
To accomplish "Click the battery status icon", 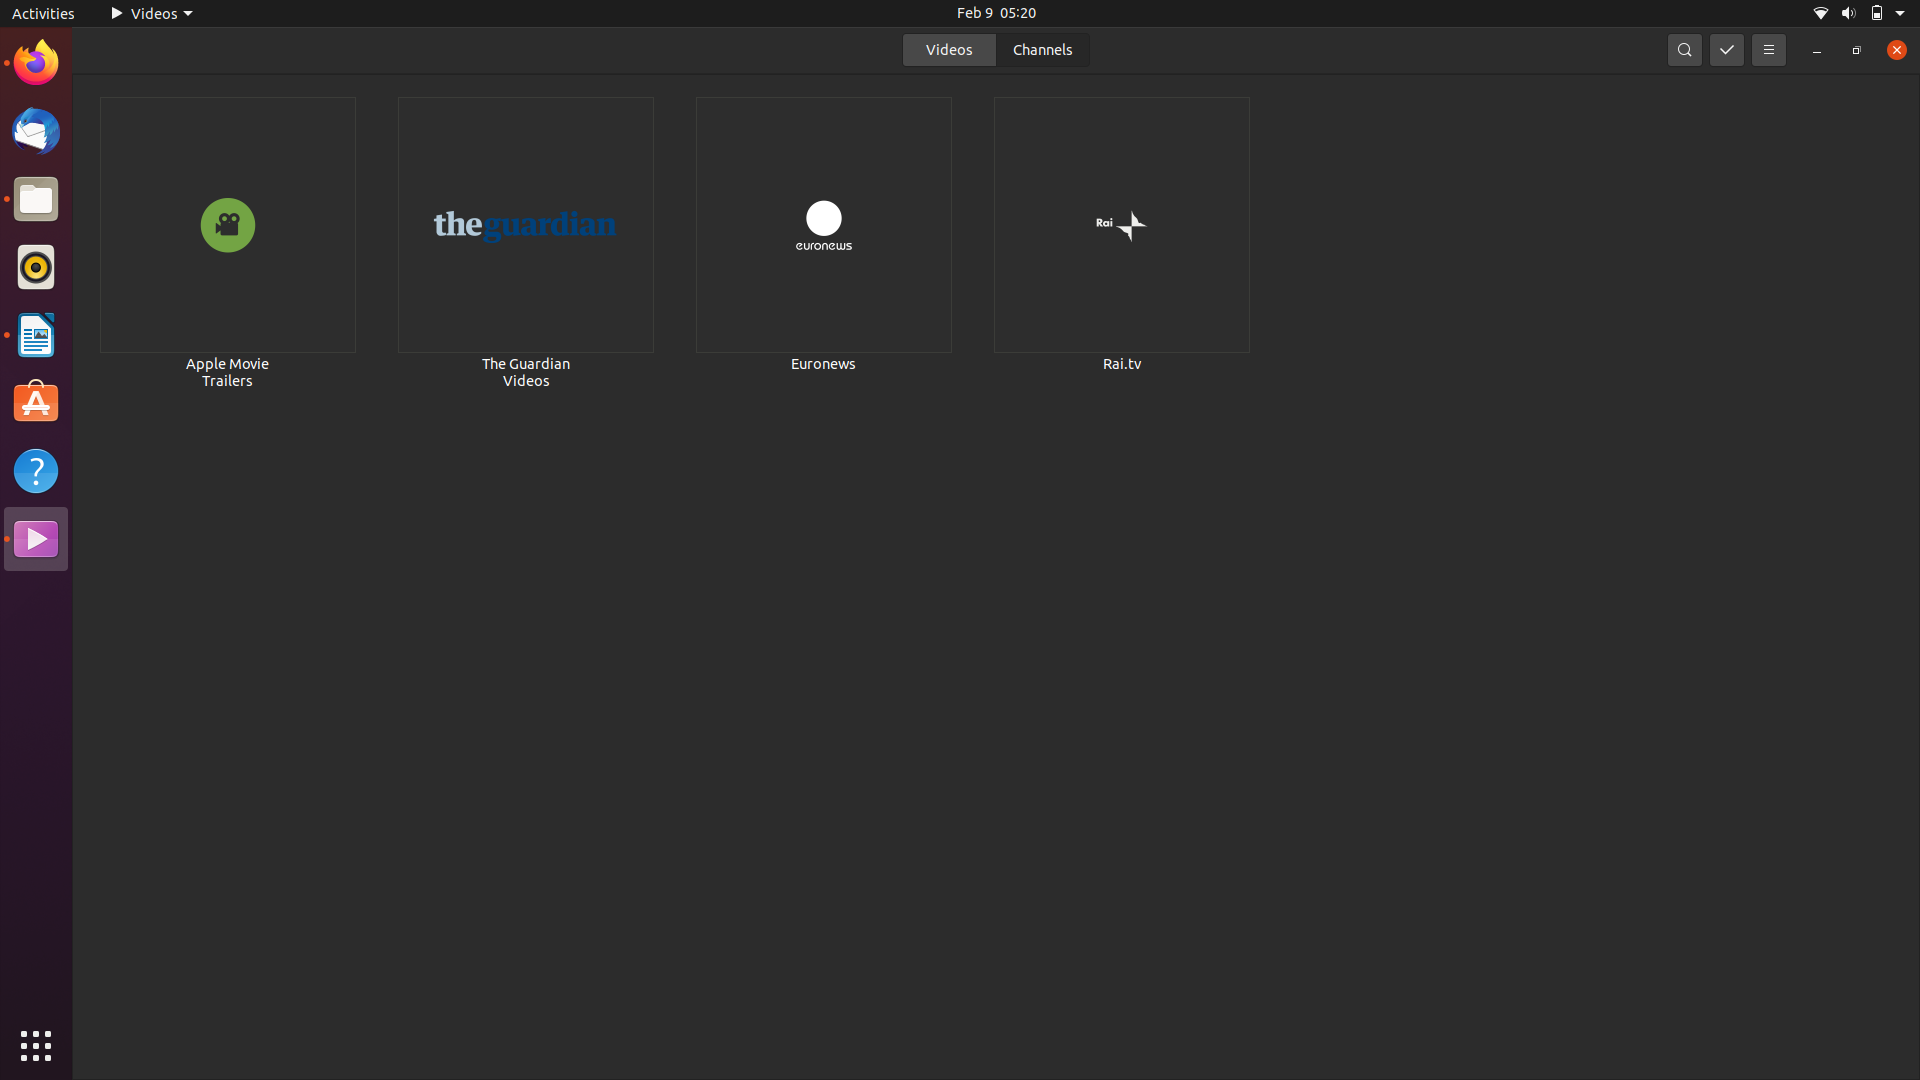I will 1876,13.
